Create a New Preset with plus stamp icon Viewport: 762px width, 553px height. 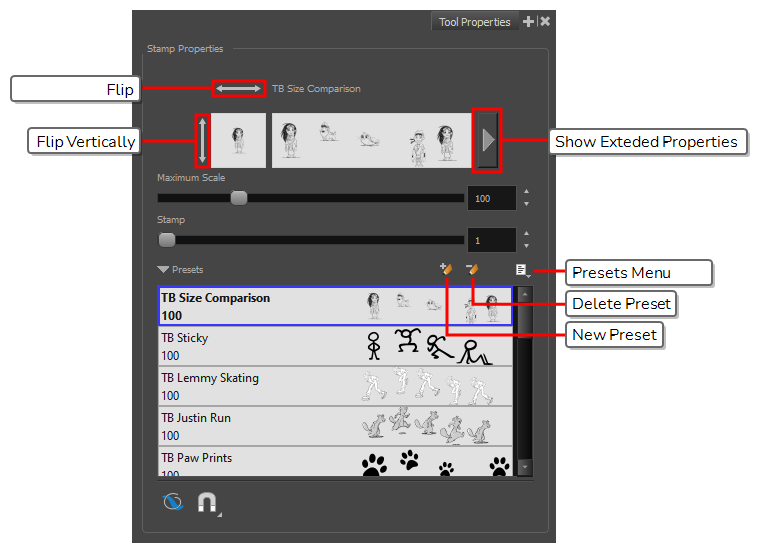446,269
